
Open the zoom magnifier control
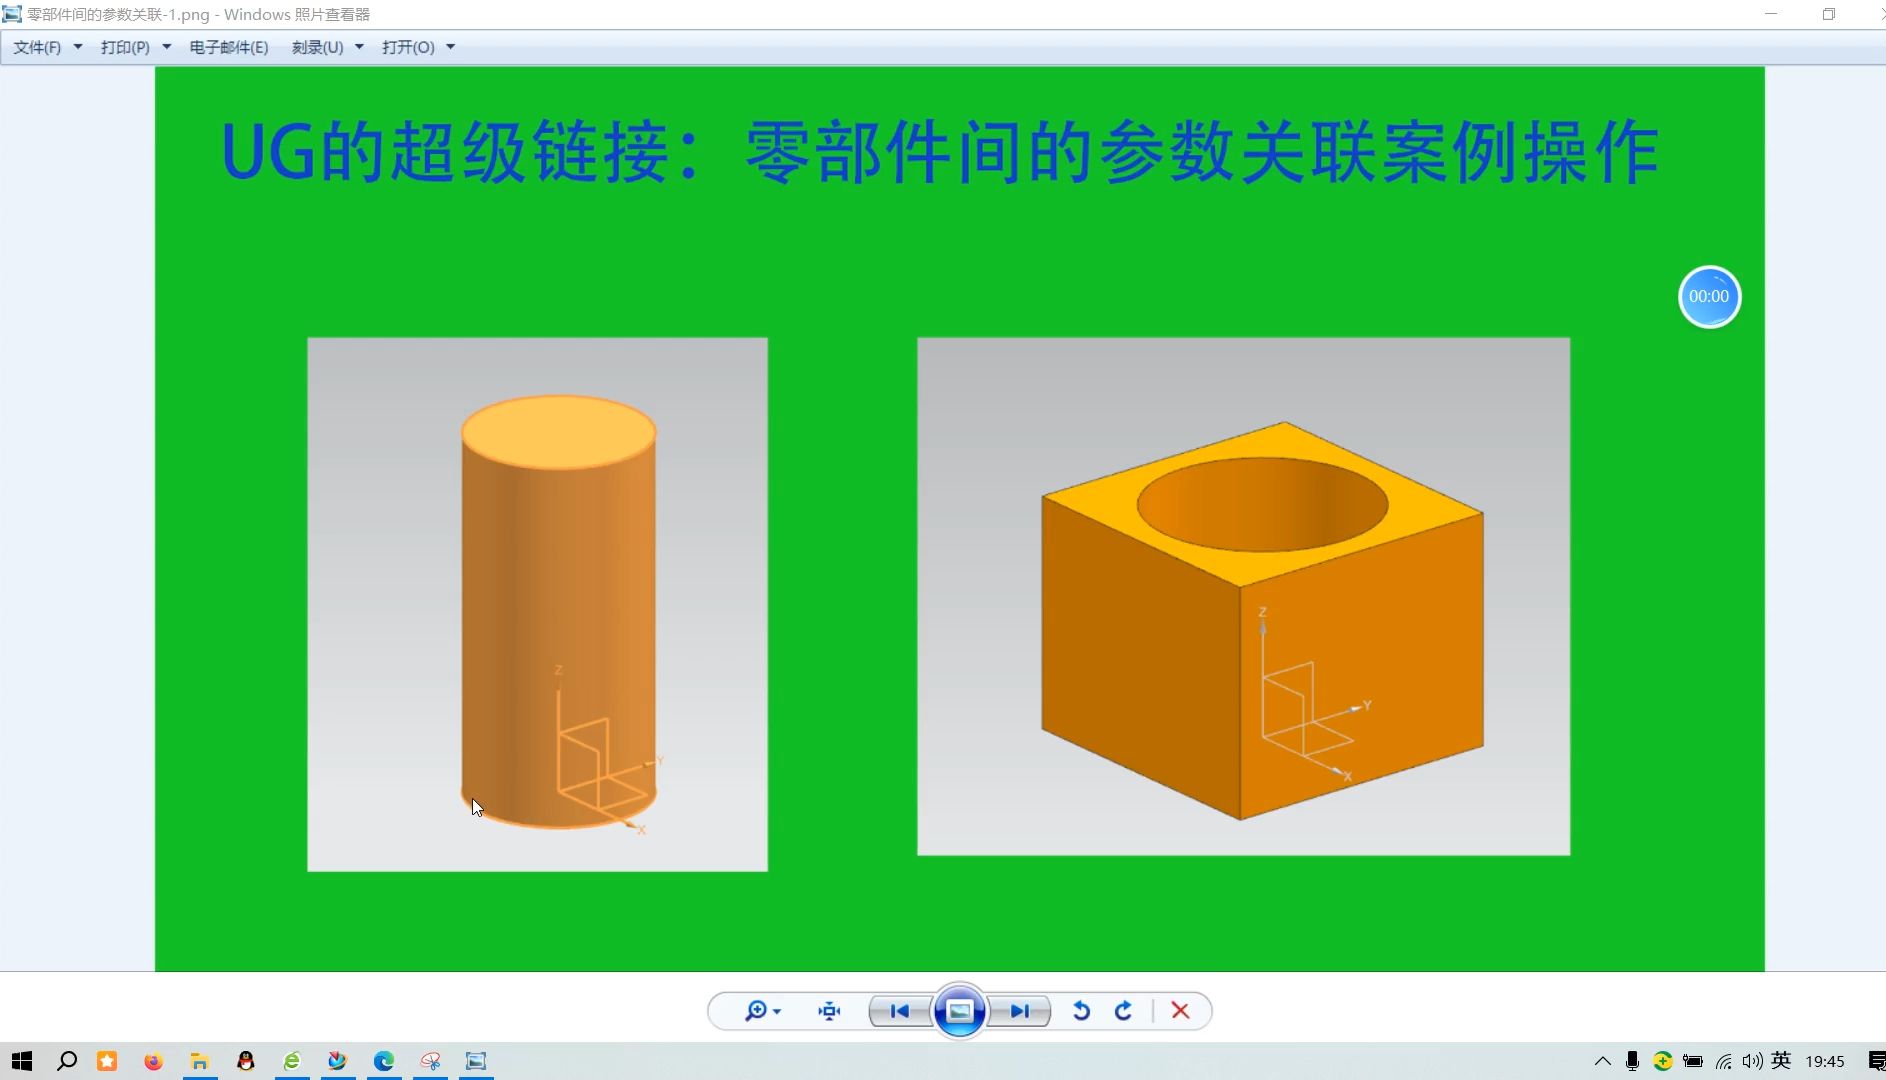(756, 1011)
